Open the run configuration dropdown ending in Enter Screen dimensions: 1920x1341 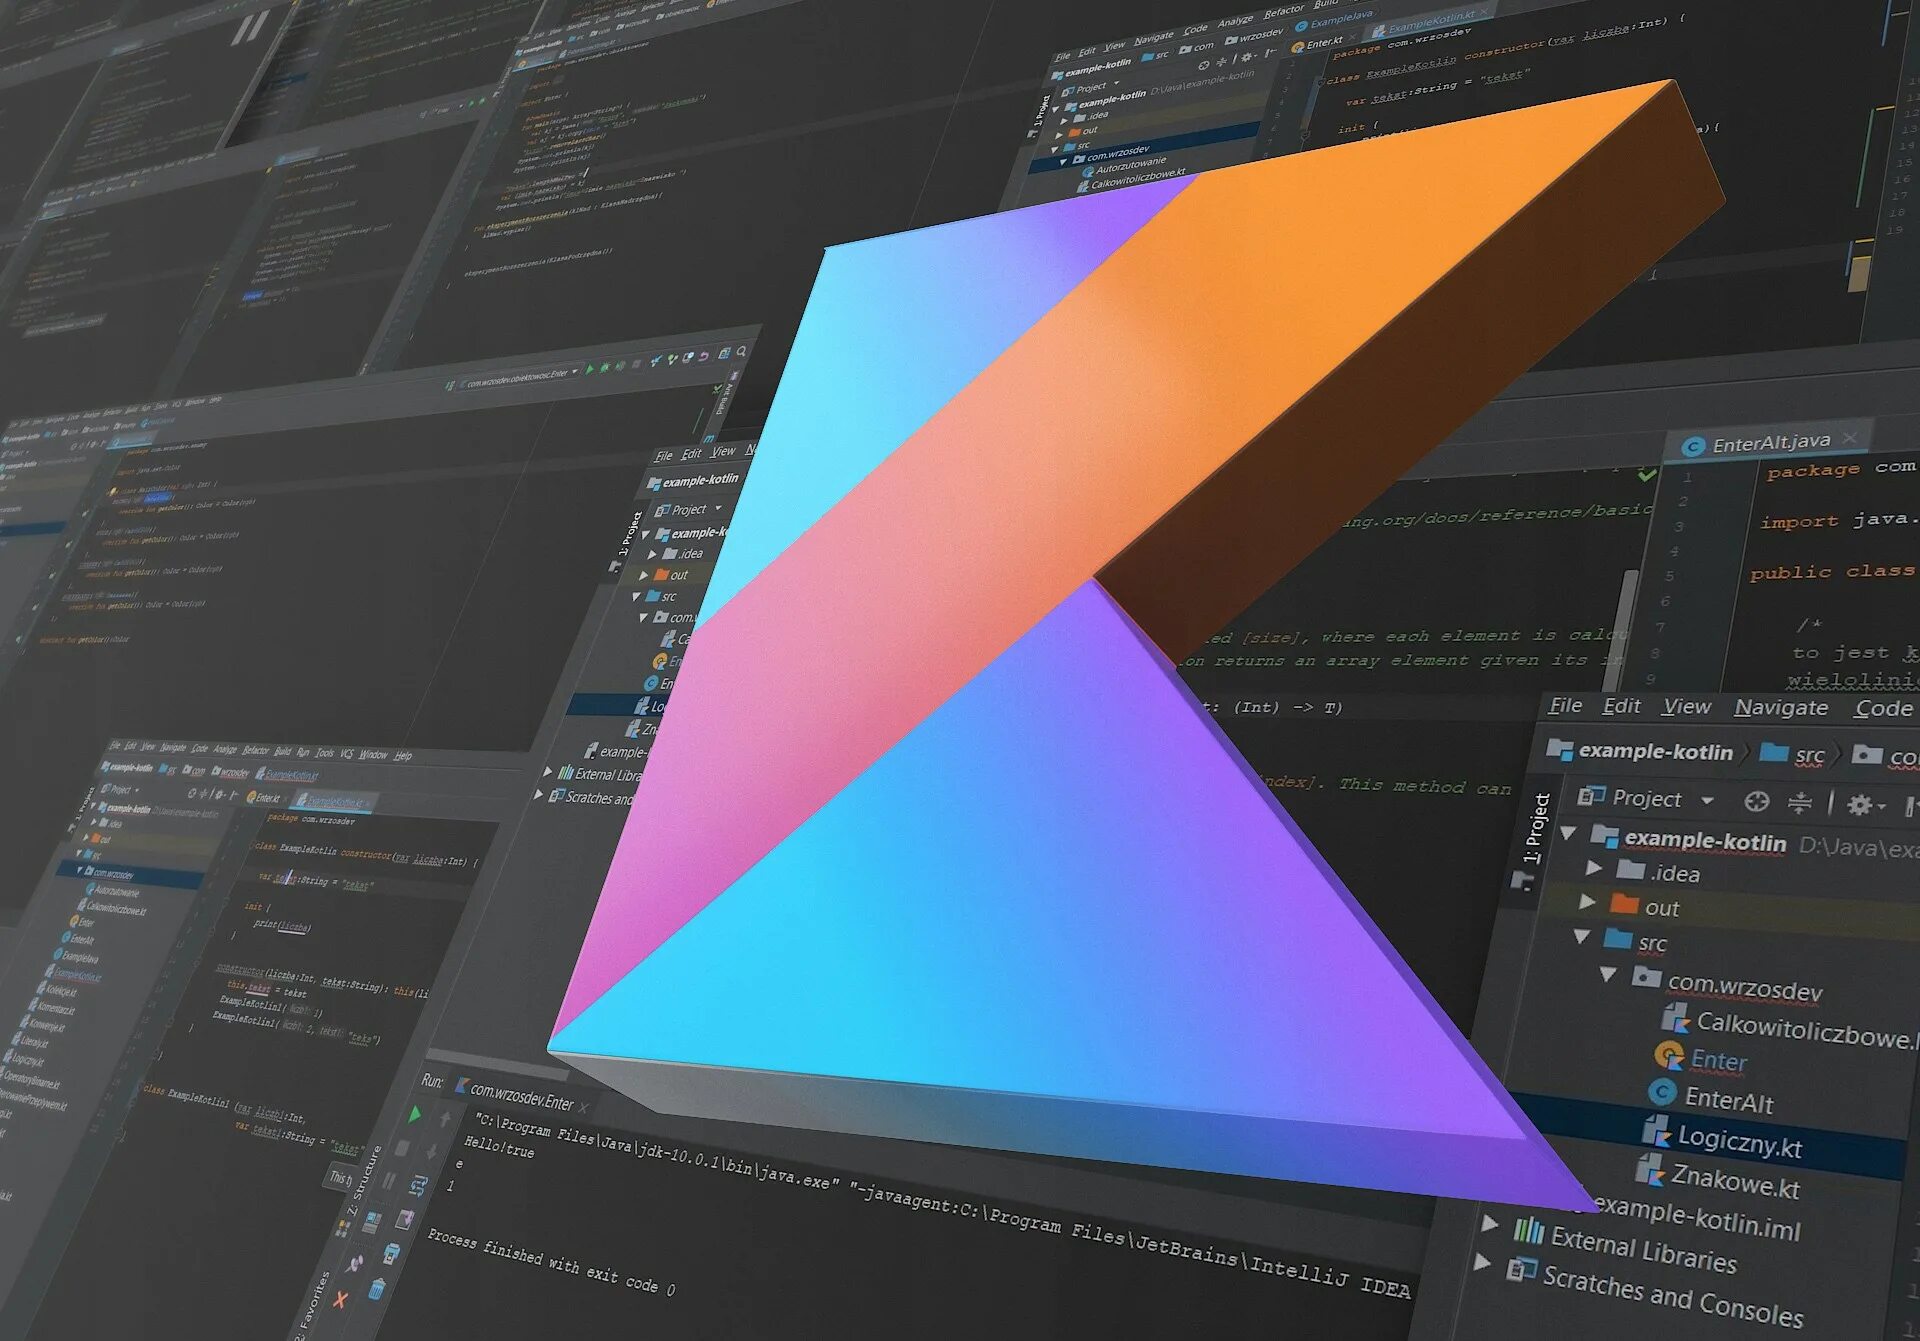pos(518,377)
